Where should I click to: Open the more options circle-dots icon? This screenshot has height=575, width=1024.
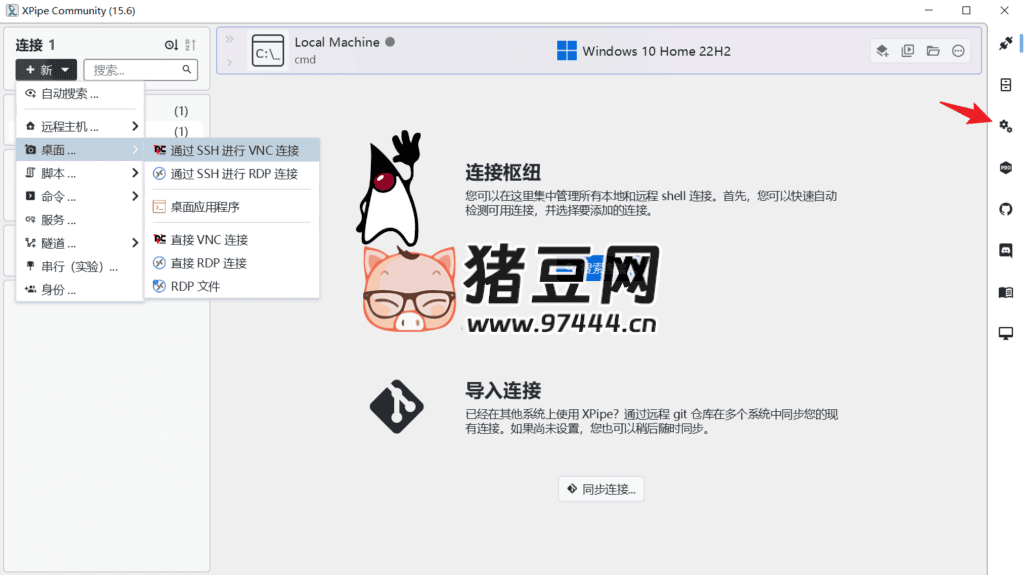[958, 51]
